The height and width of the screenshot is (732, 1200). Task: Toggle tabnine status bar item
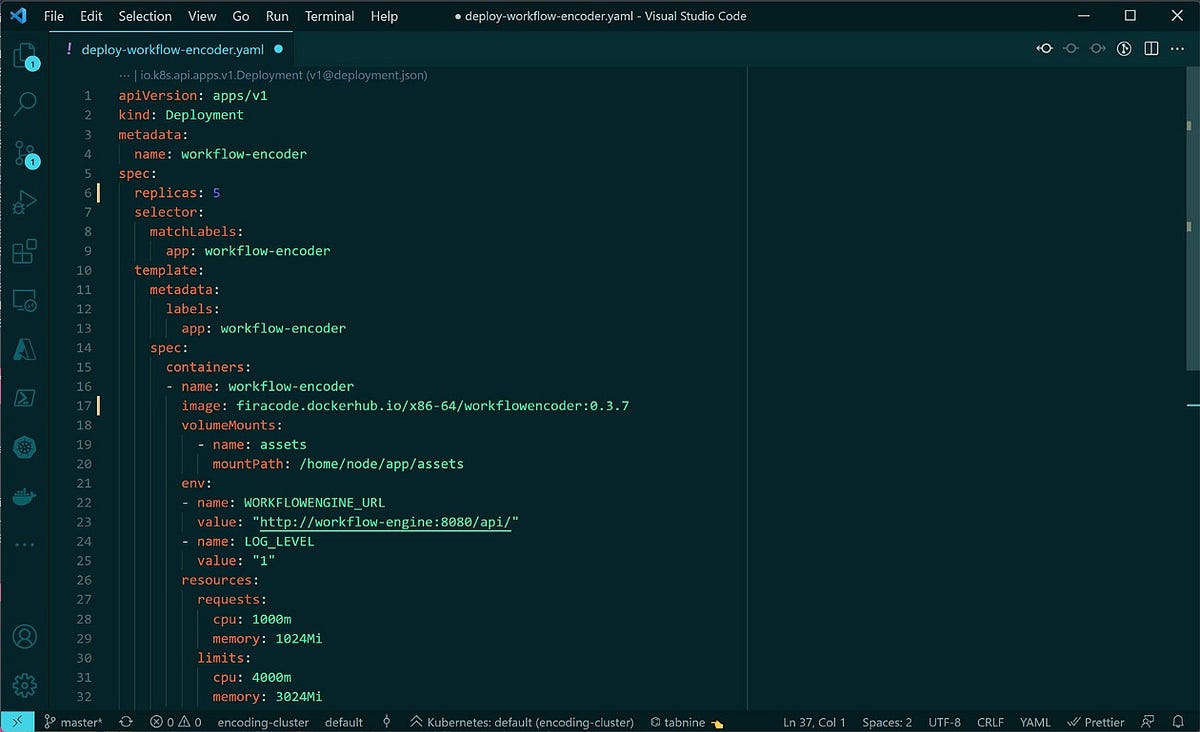click(686, 722)
